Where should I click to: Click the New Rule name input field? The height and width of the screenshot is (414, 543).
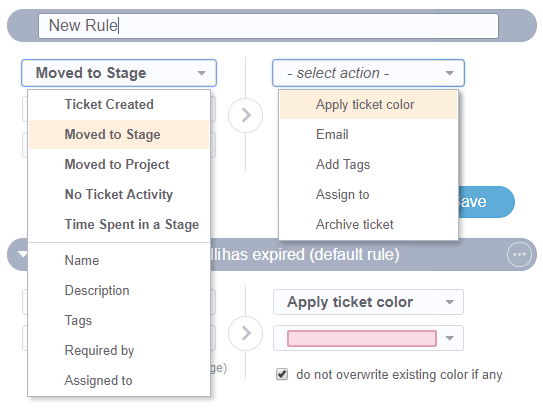pos(268,26)
